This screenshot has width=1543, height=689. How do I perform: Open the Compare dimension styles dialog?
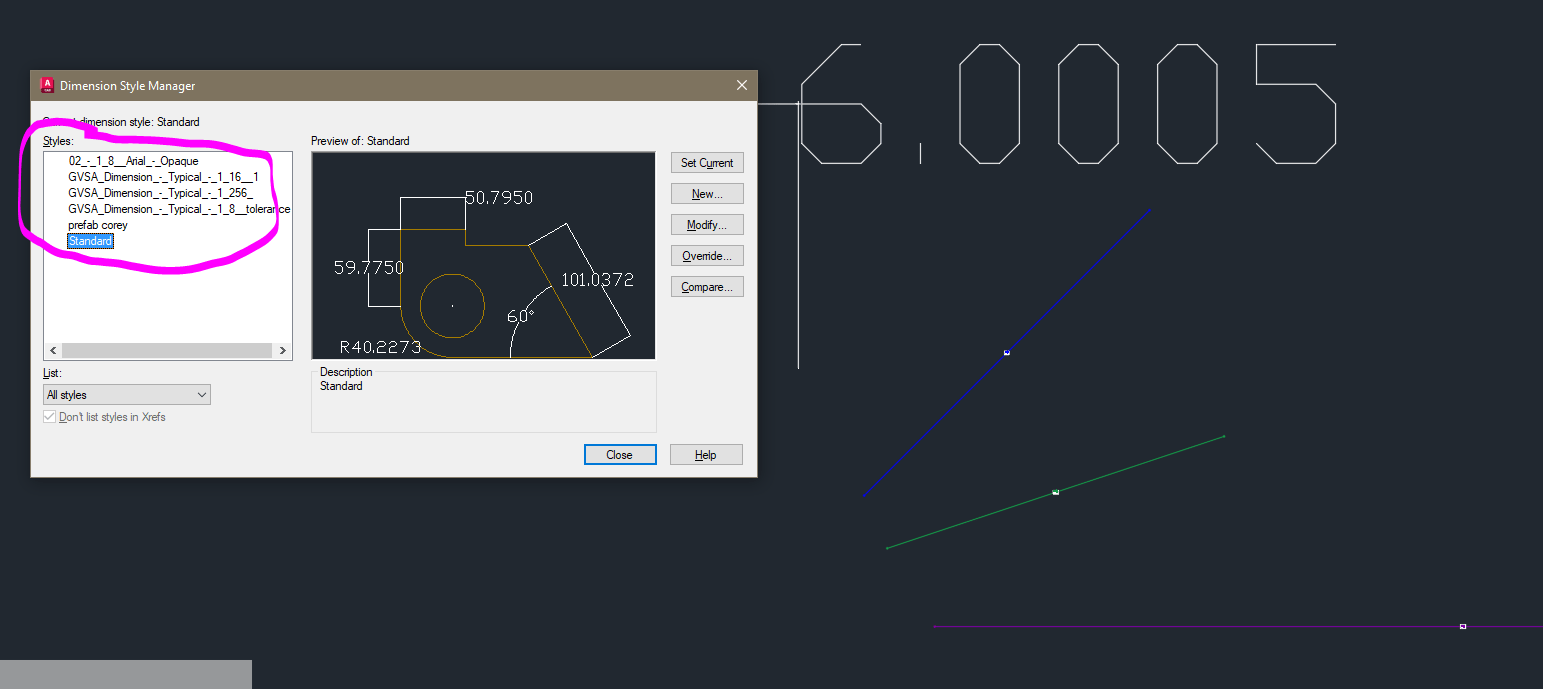[707, 286]
